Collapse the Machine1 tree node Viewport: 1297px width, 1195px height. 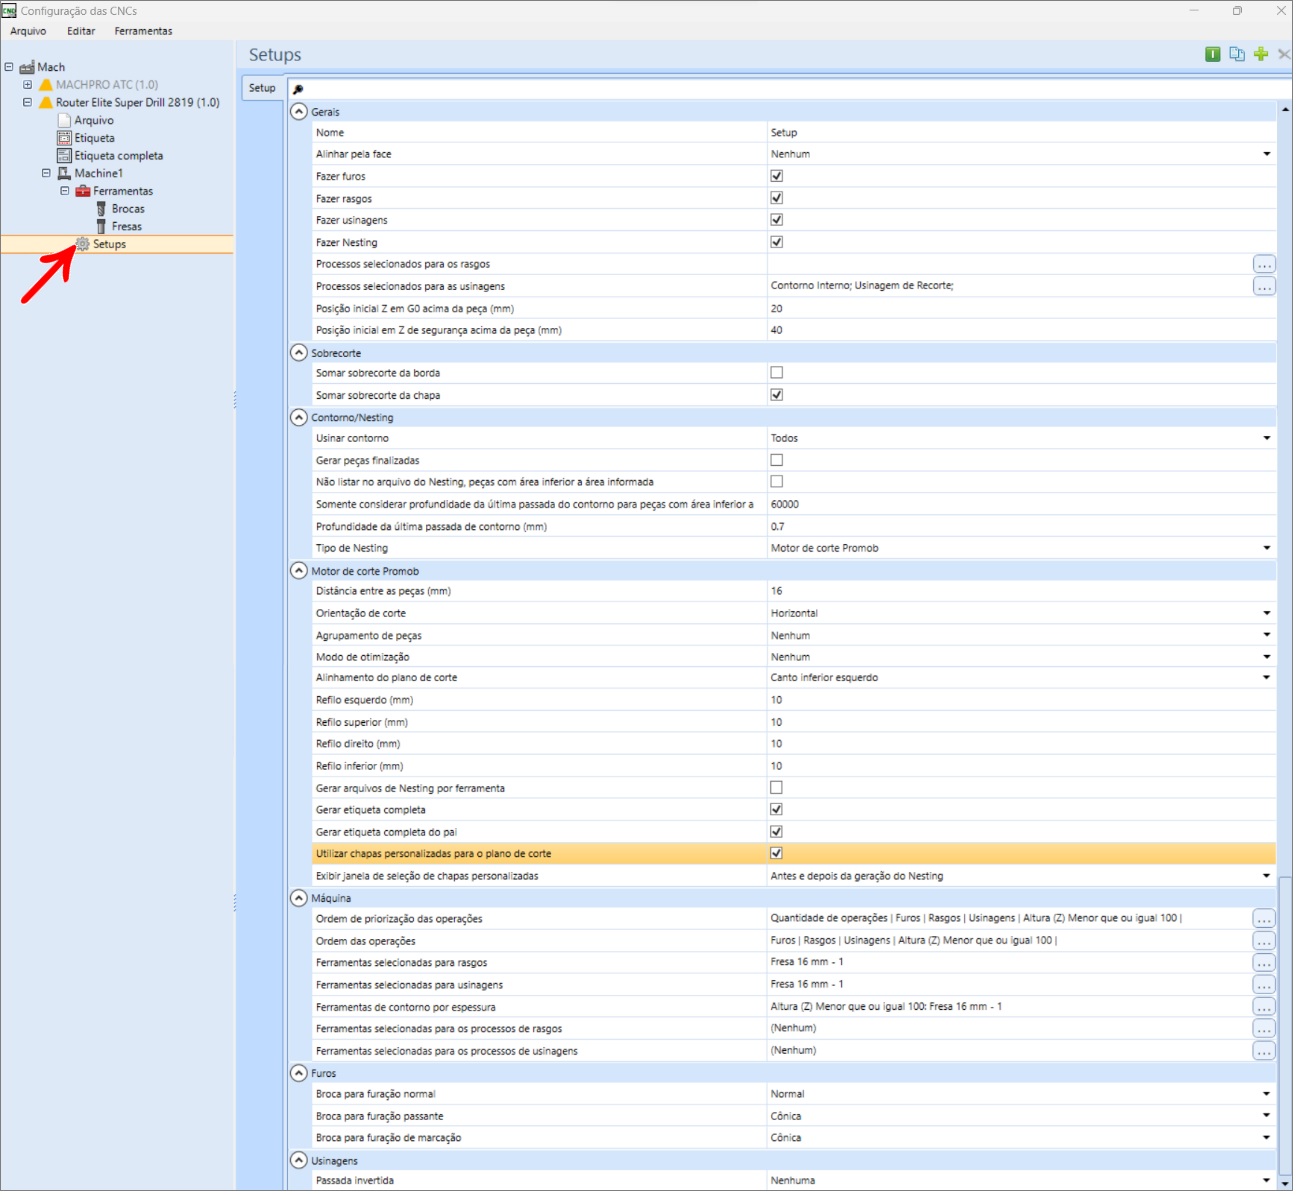46,173
